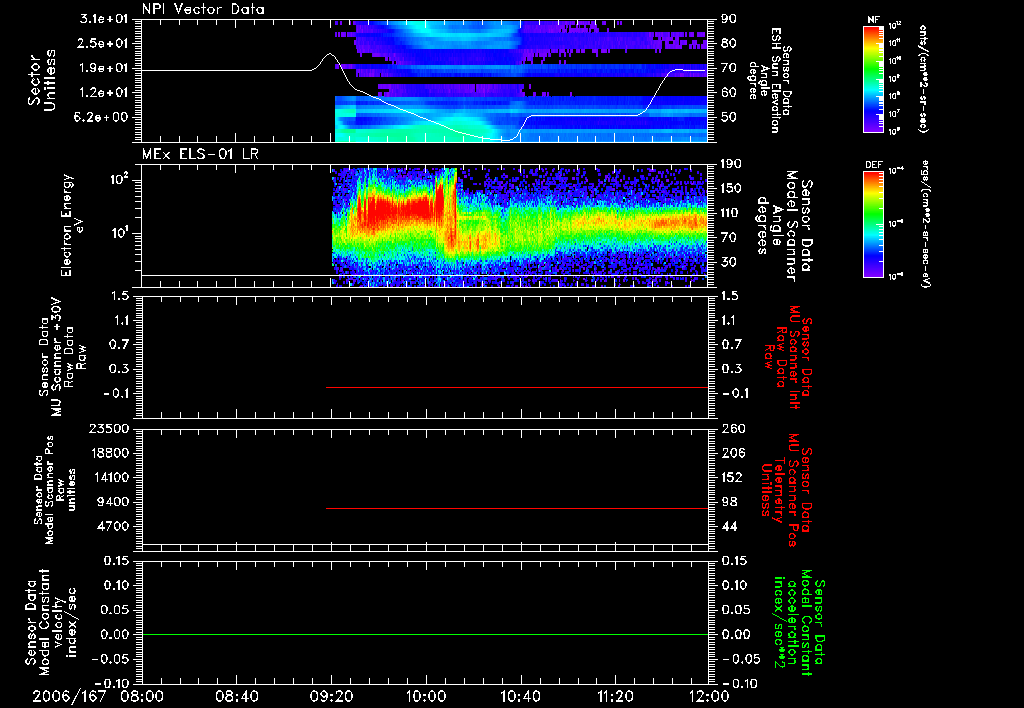The width and height of the screenshot is (1024, 708).
Task: Click the "MU Scanner +30V Raw Data" axis label
Action: click(x=63, y=357)
